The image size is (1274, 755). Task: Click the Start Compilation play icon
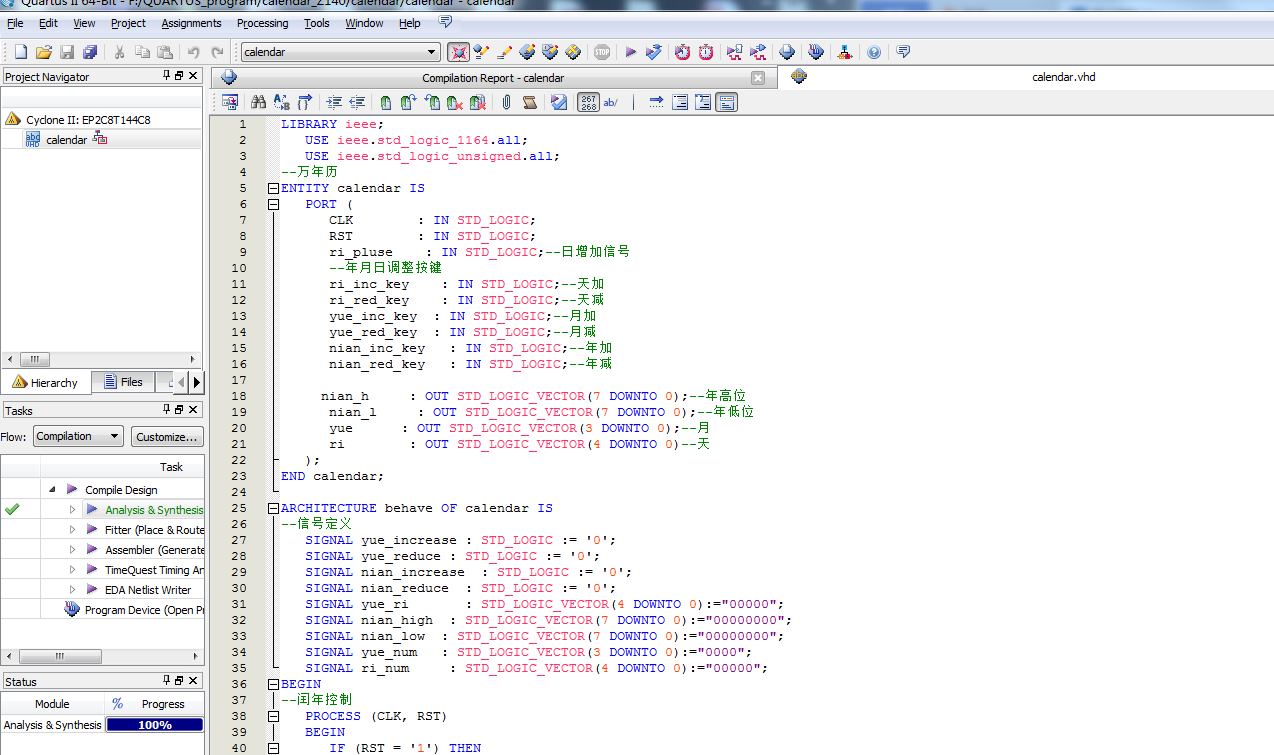630,52
